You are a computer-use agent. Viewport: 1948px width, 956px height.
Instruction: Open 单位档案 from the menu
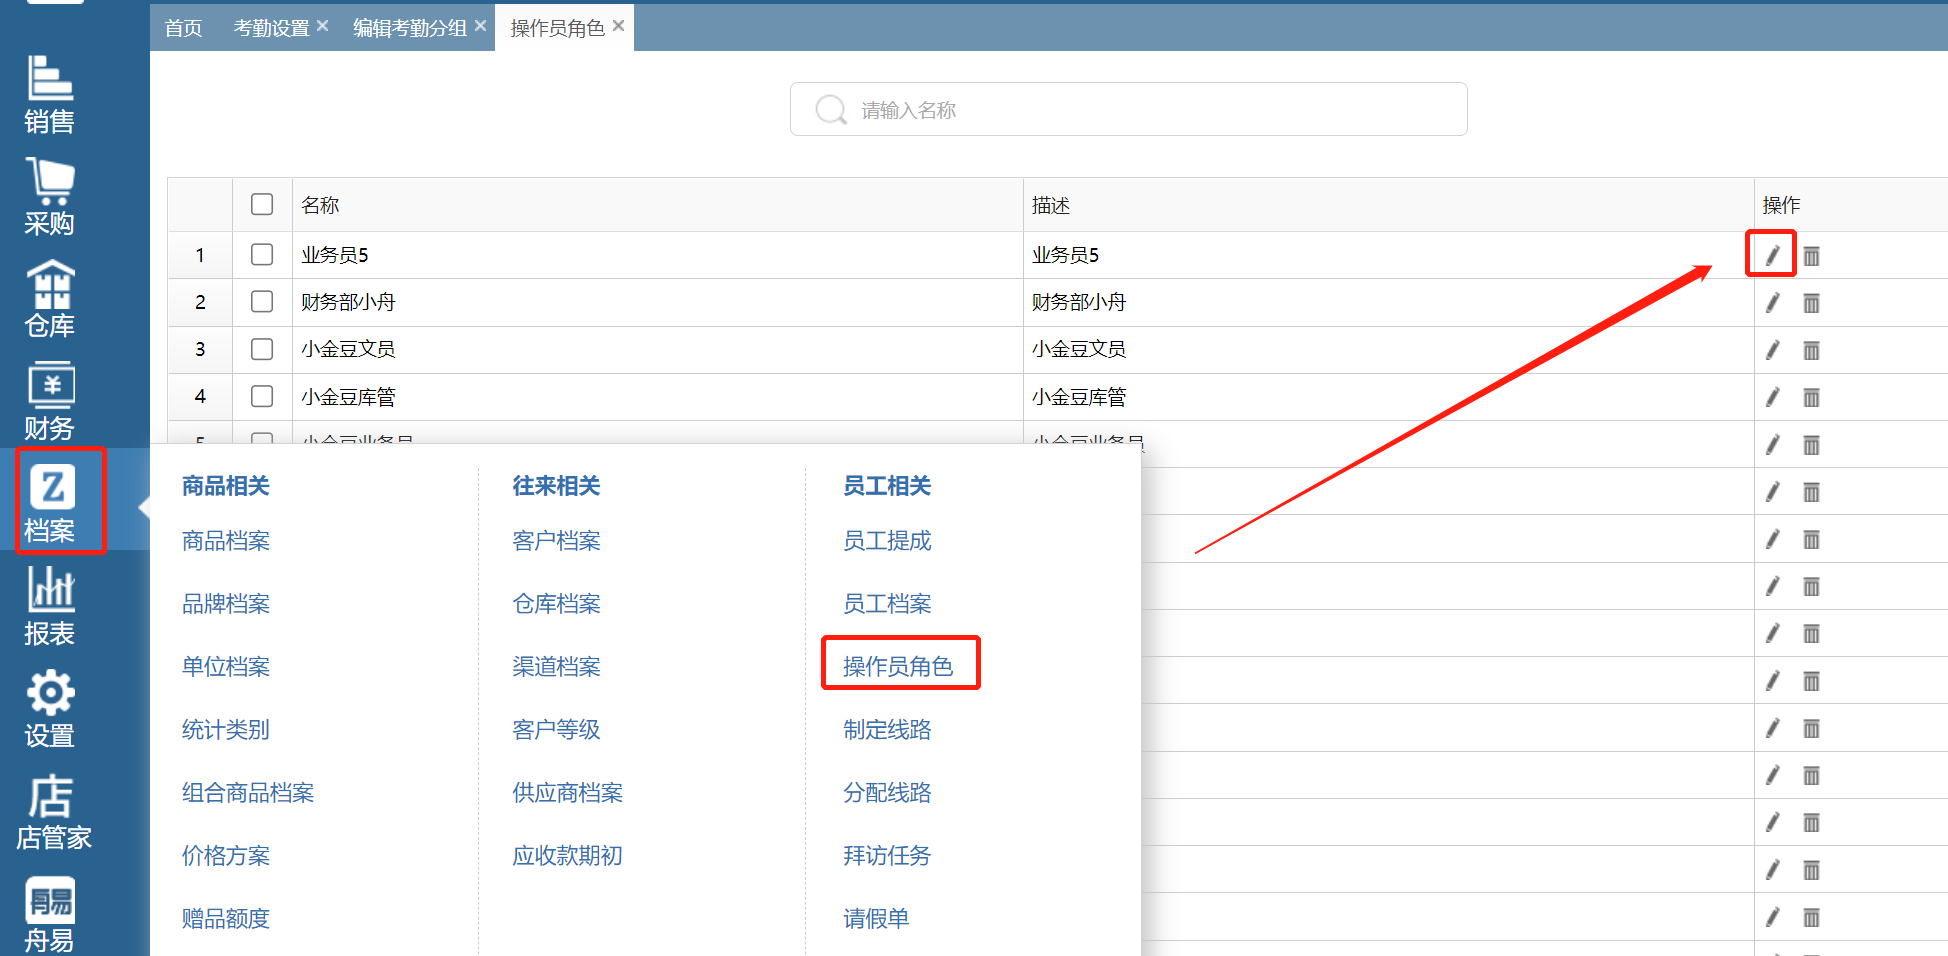(226, 667)
